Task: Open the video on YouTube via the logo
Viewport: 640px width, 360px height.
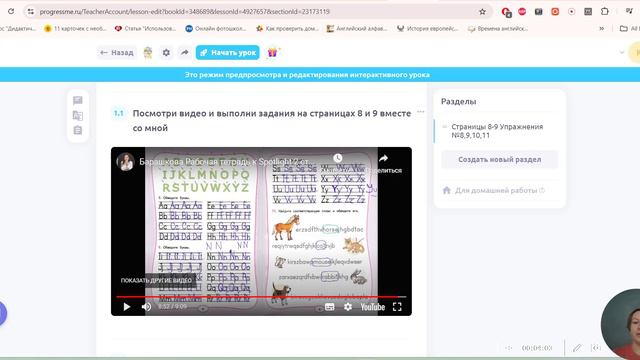Action: (372, 307)
